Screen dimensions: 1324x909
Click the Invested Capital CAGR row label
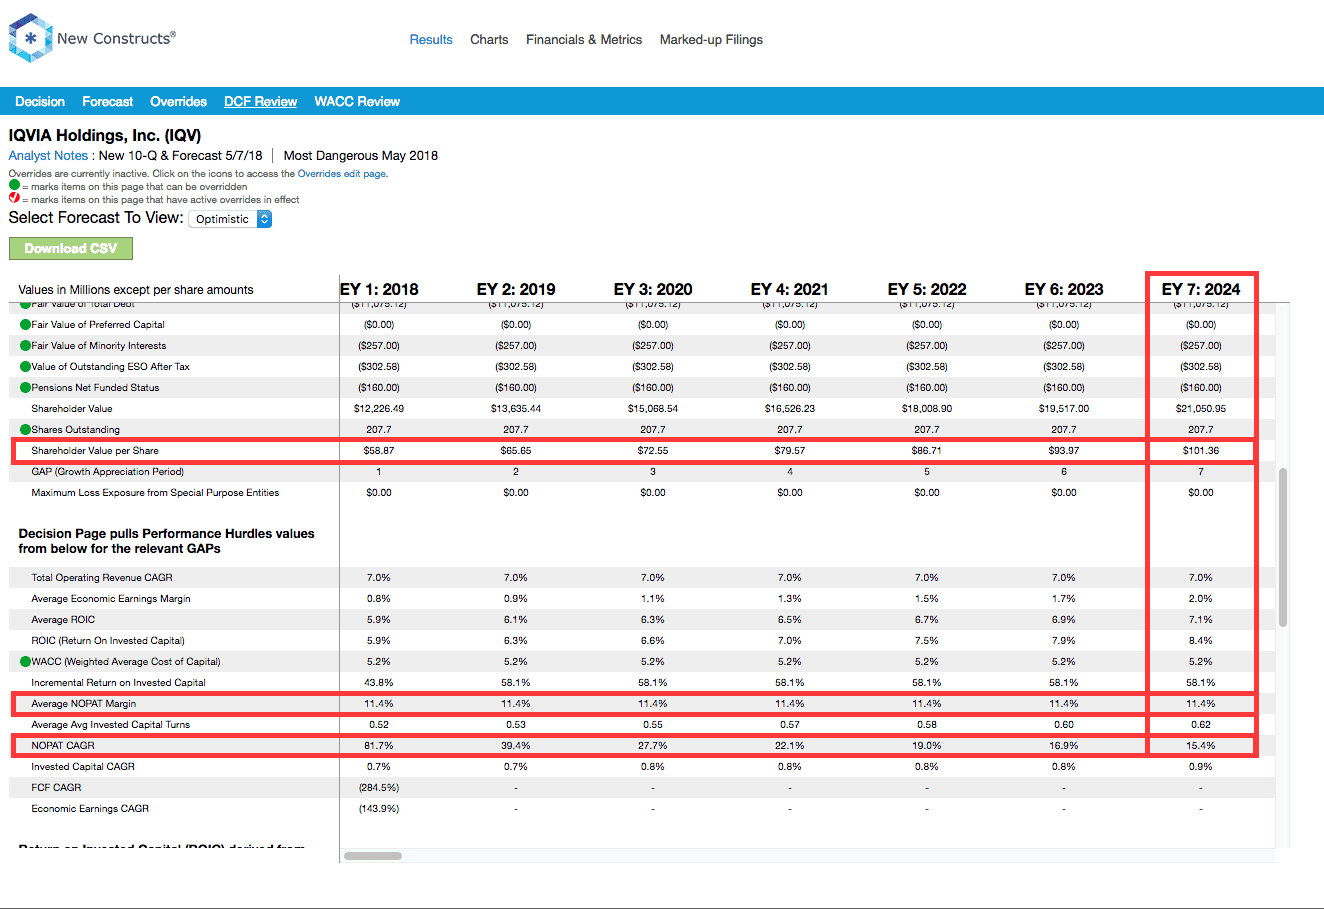coord(83,766)
